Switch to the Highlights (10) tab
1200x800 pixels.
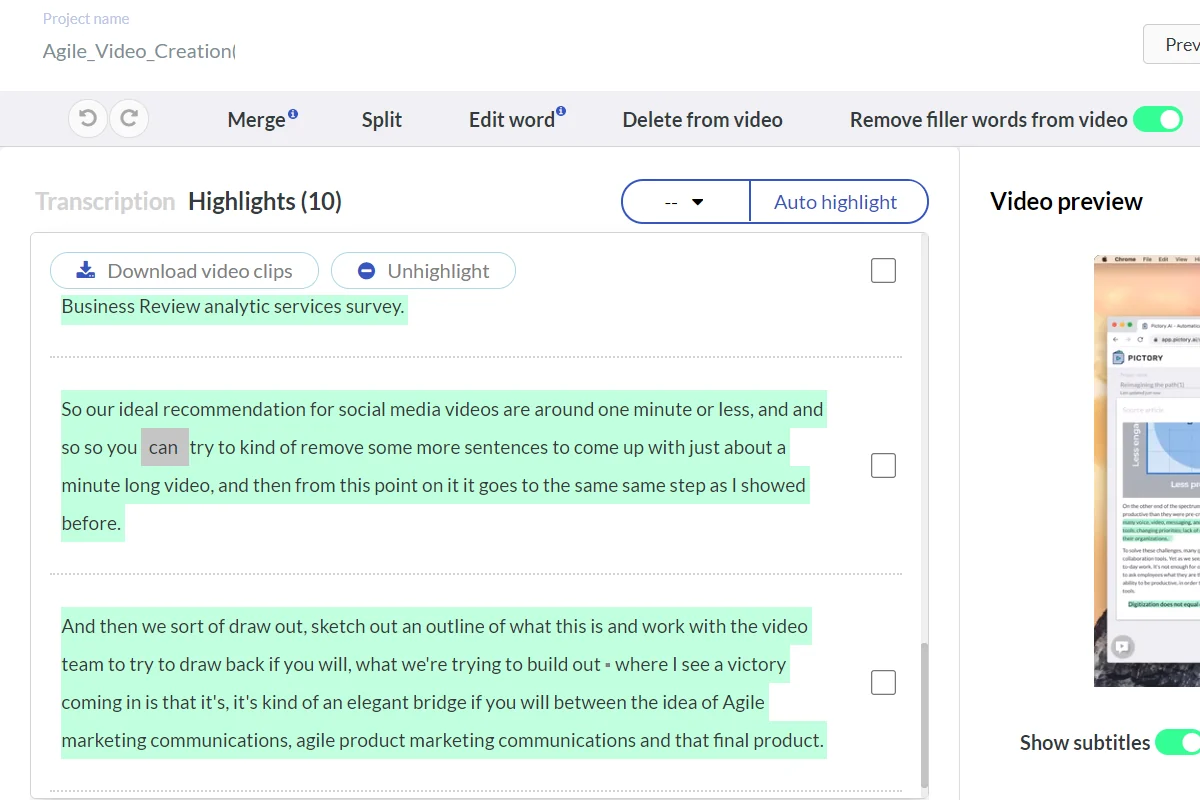click(265, 202)
